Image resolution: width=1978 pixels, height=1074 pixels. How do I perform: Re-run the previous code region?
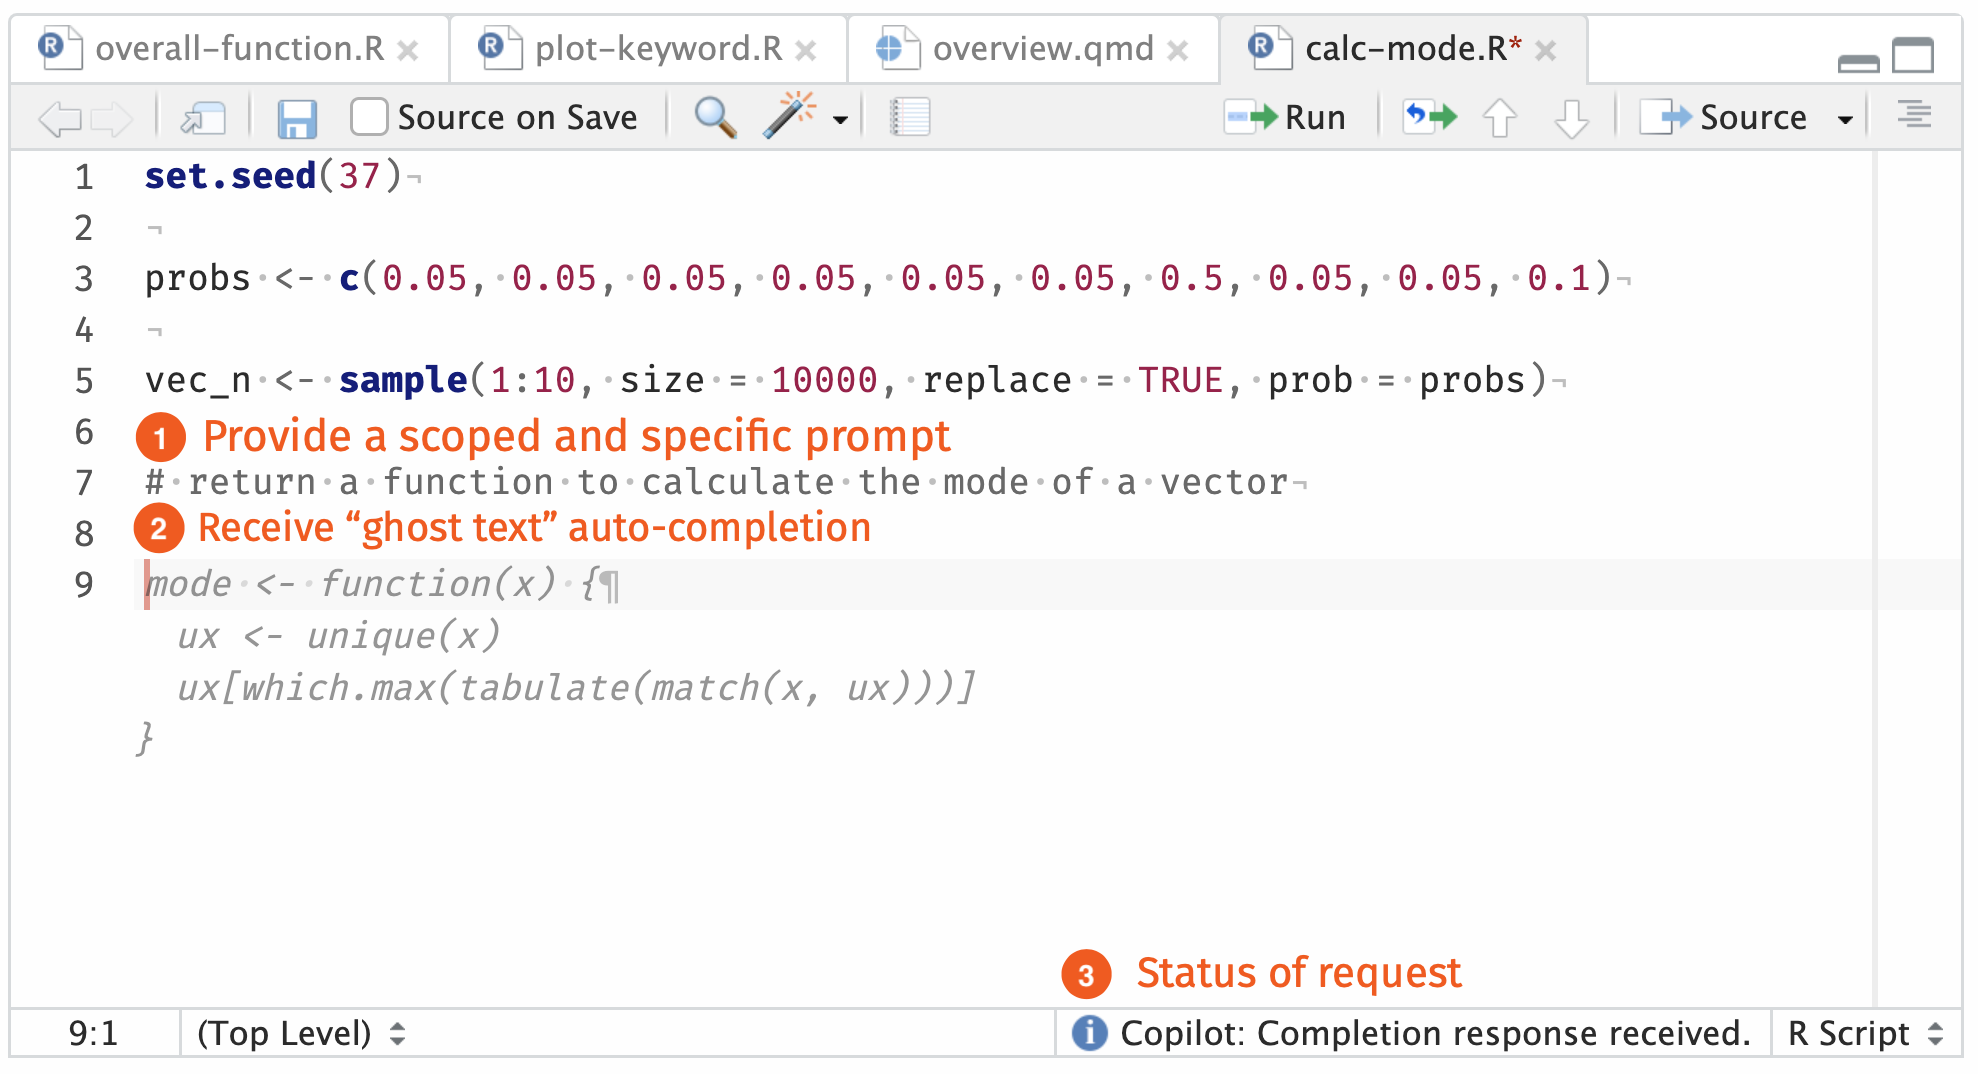click(1428, 116)
